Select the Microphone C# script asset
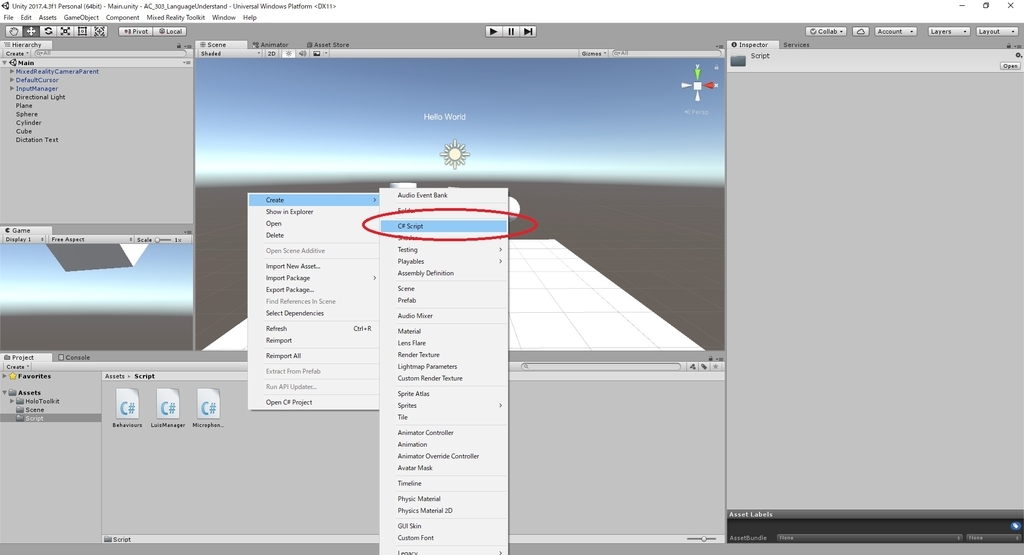Image resolution: width=1024 pixels, height=555 pixels. (208, 408)
